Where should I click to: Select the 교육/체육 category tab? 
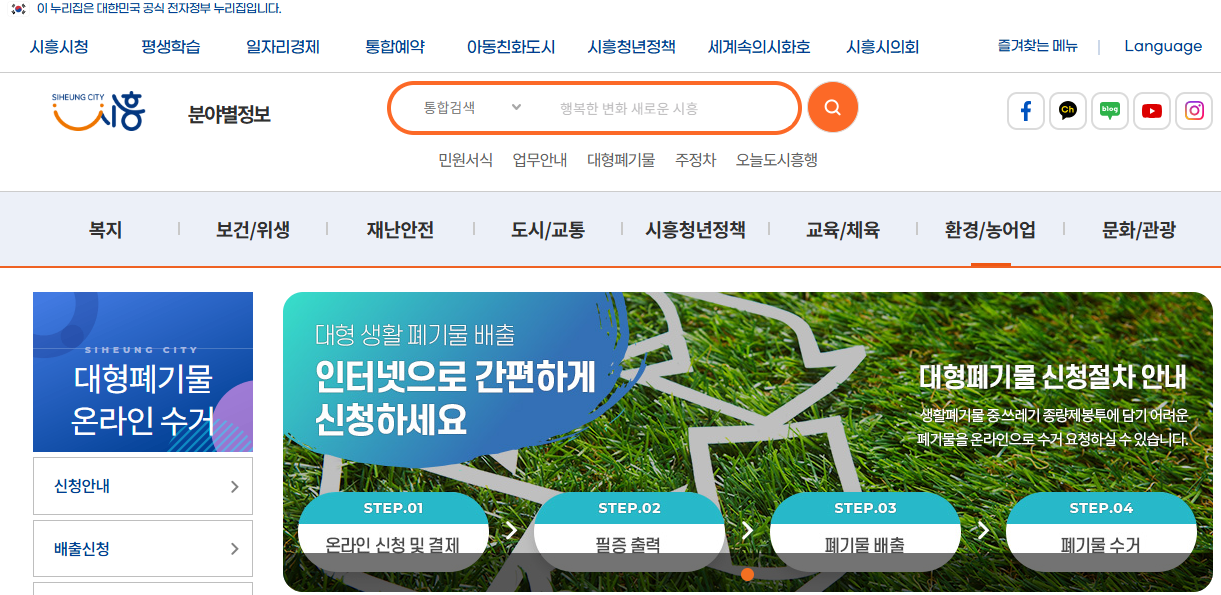point(843,230)
